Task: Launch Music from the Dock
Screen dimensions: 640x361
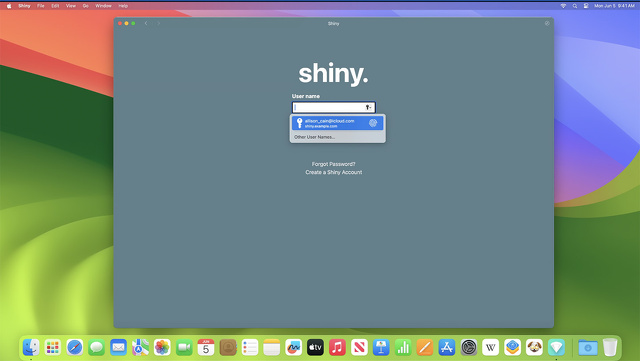Action: click(x=337, y=348)
